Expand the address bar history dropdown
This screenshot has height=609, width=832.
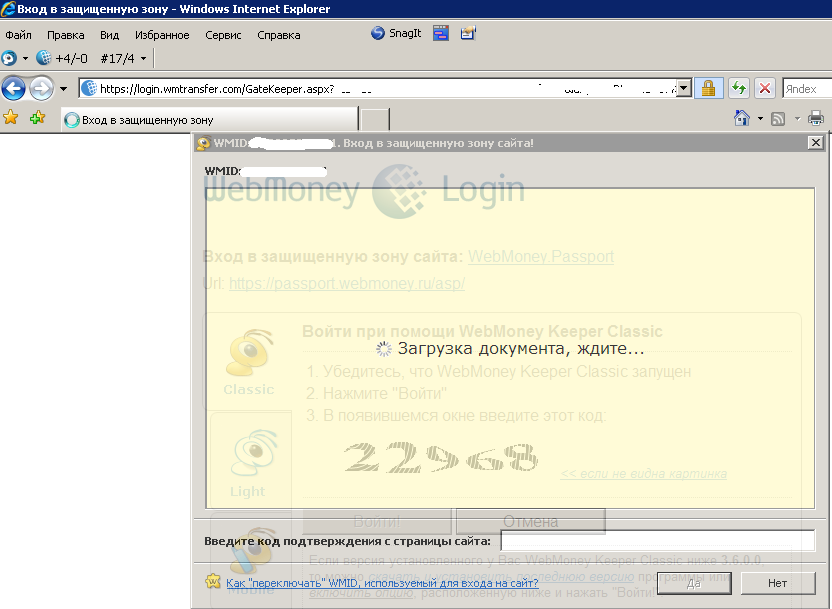[x=684, y=88]
